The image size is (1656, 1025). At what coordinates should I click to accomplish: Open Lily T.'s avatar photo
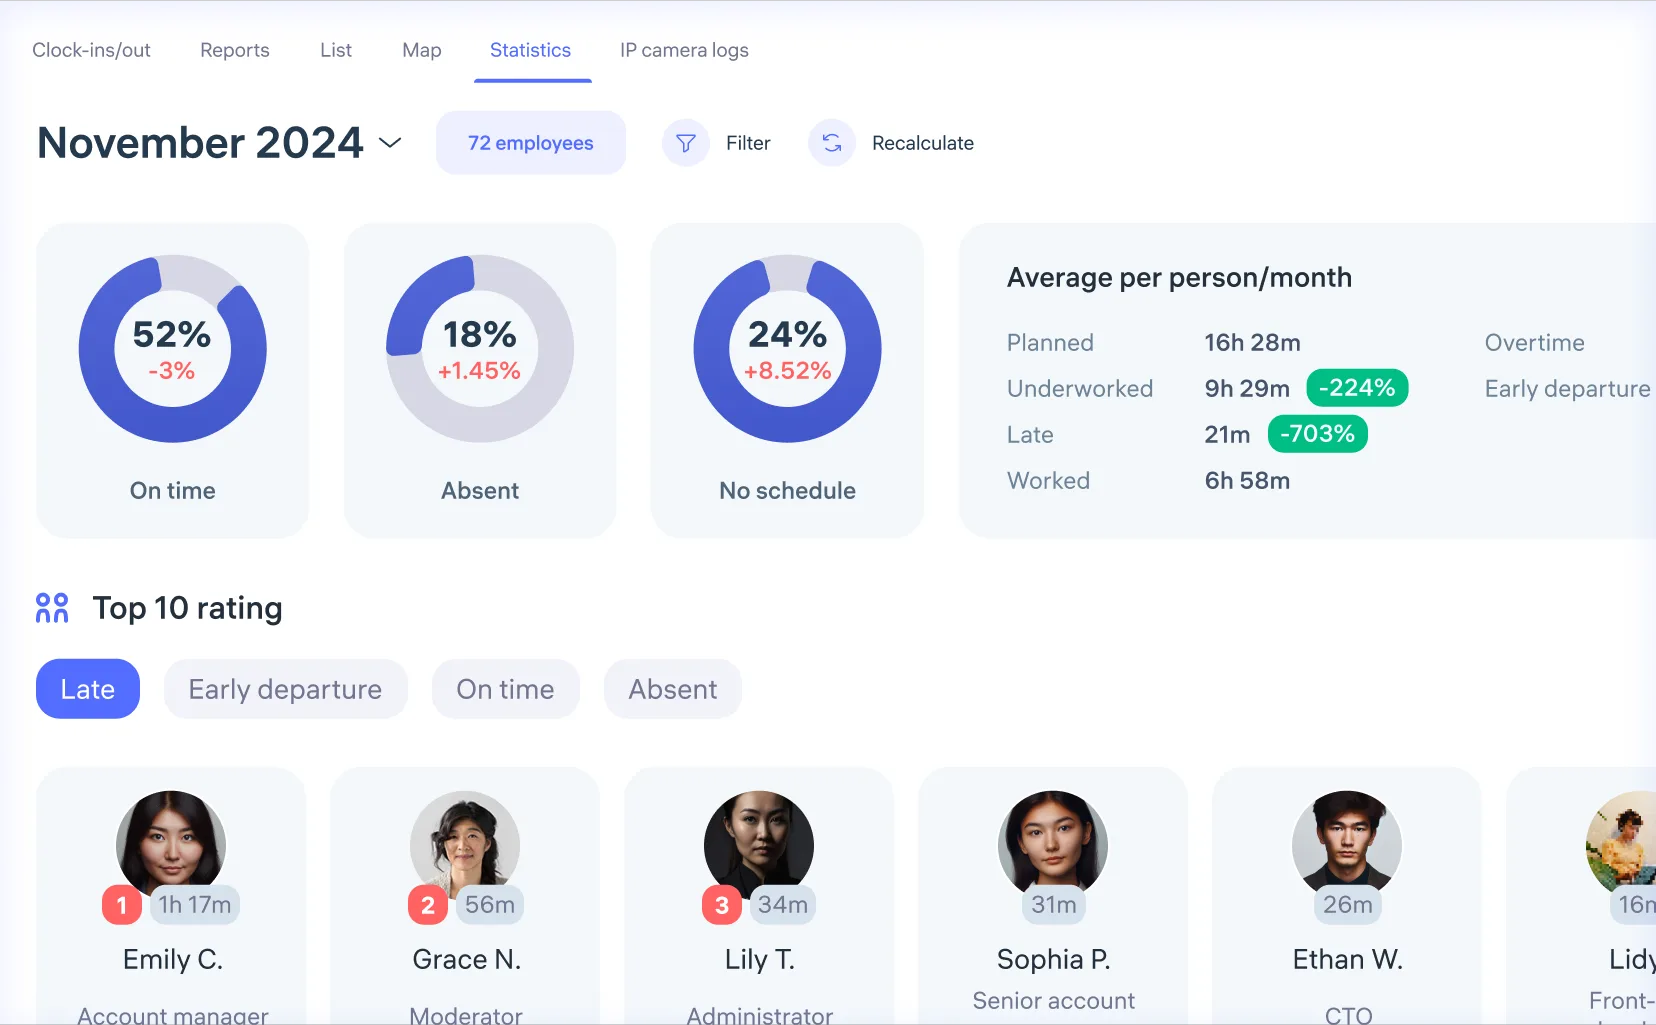click(x=759, y=845)
